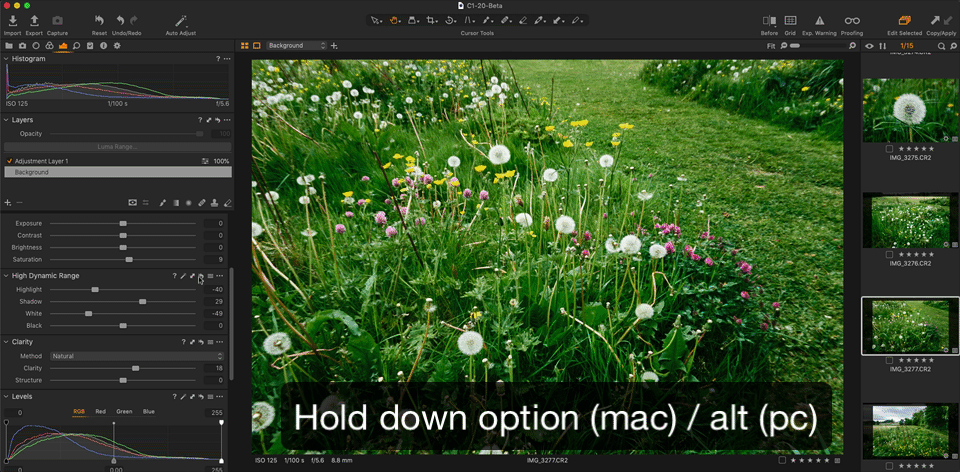
Task: Select Linear Gradient Mask in Layers panel
Action: (x=176, y=203)
